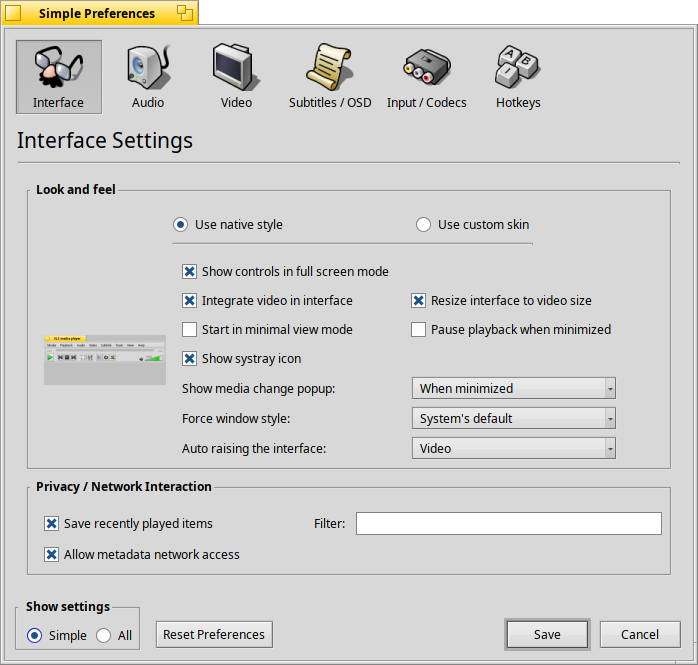Enable Pause playback when minimized
The width and height of the screenshot is (698, 665).
[418, 329]
